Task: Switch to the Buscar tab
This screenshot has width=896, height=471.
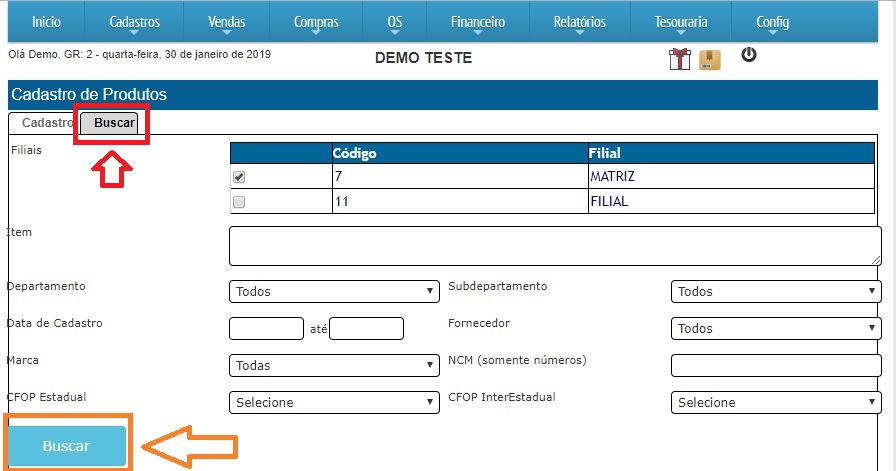Action: [x=114, y=123]
